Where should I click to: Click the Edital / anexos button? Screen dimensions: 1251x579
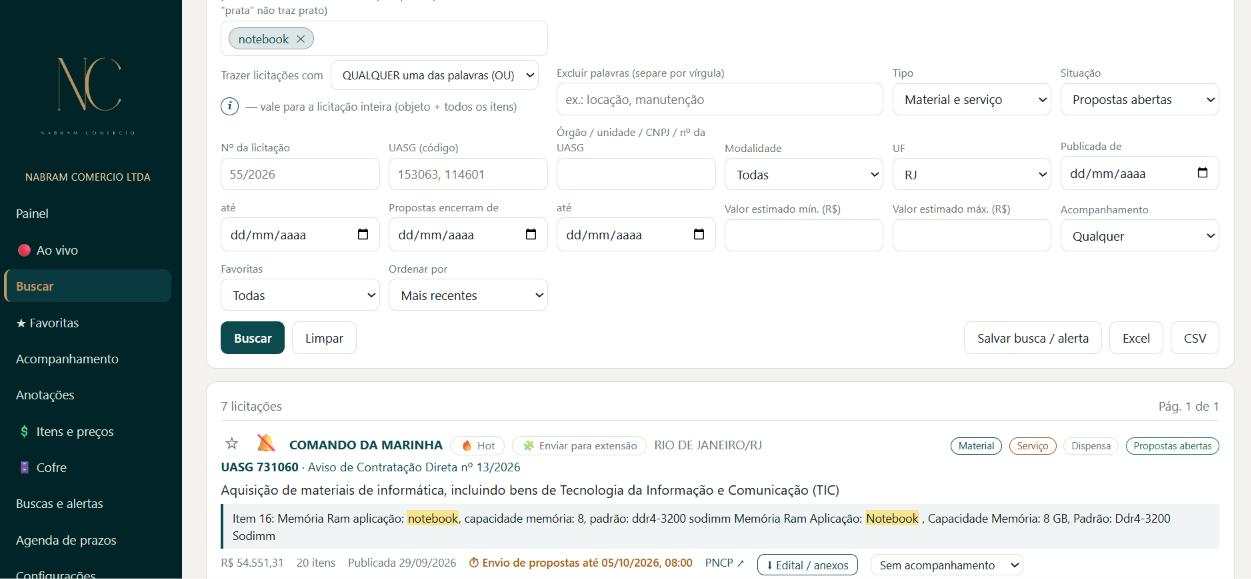pos(808,565)
